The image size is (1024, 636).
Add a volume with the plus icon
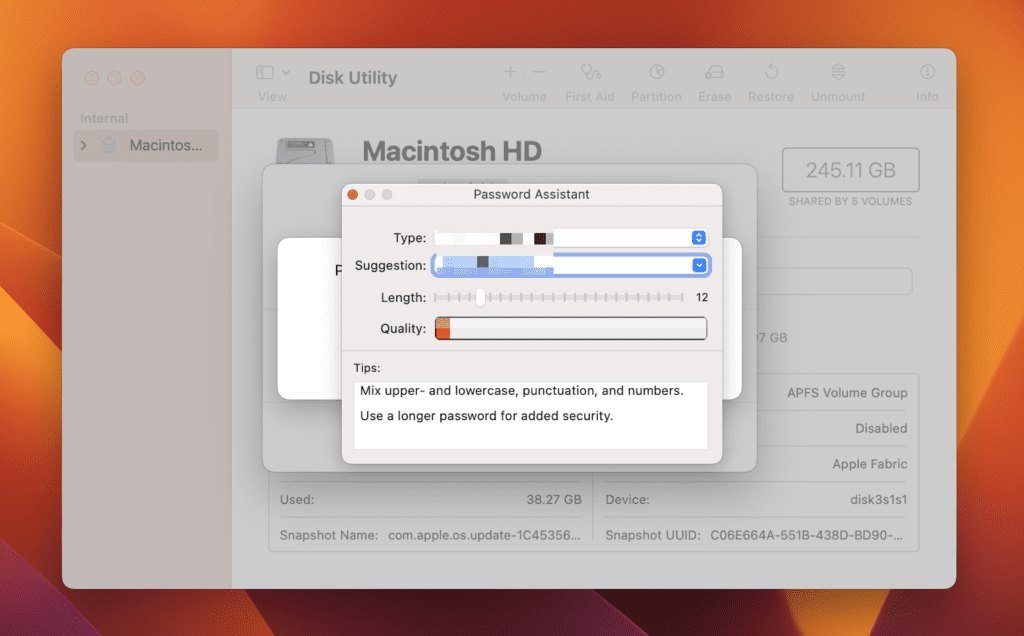pos(510,72)
